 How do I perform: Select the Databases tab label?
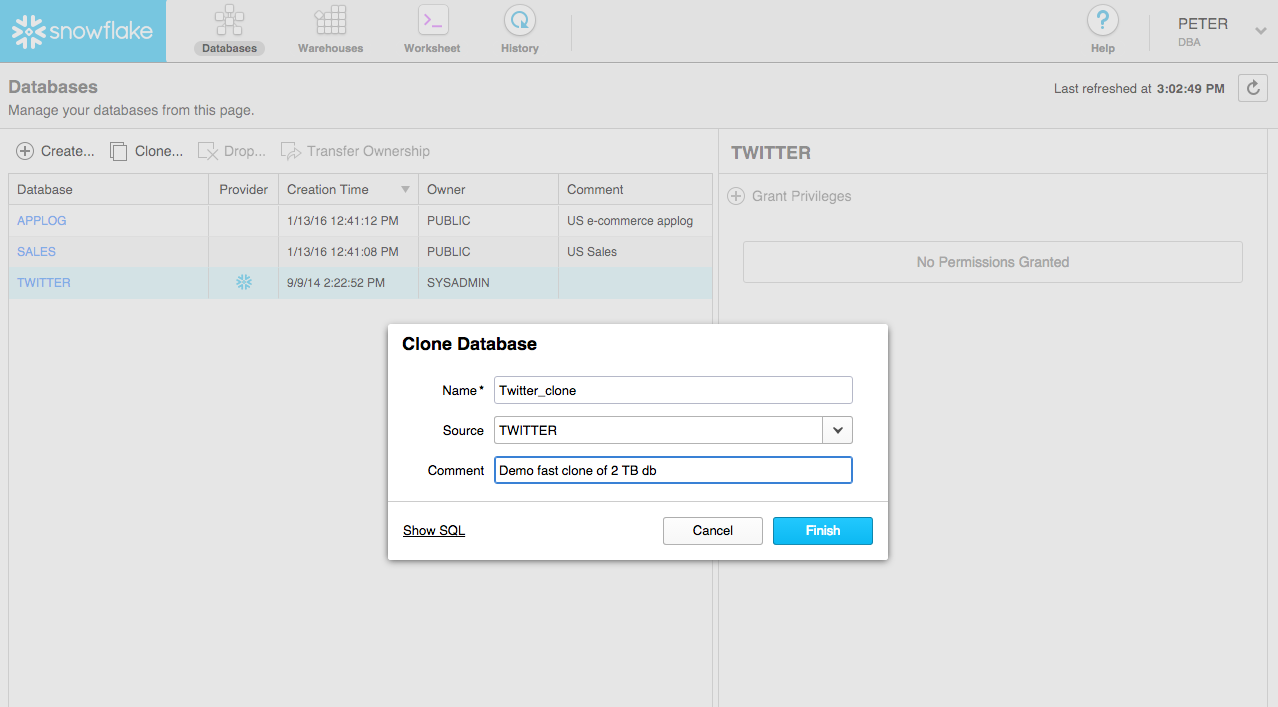point(229,48)
